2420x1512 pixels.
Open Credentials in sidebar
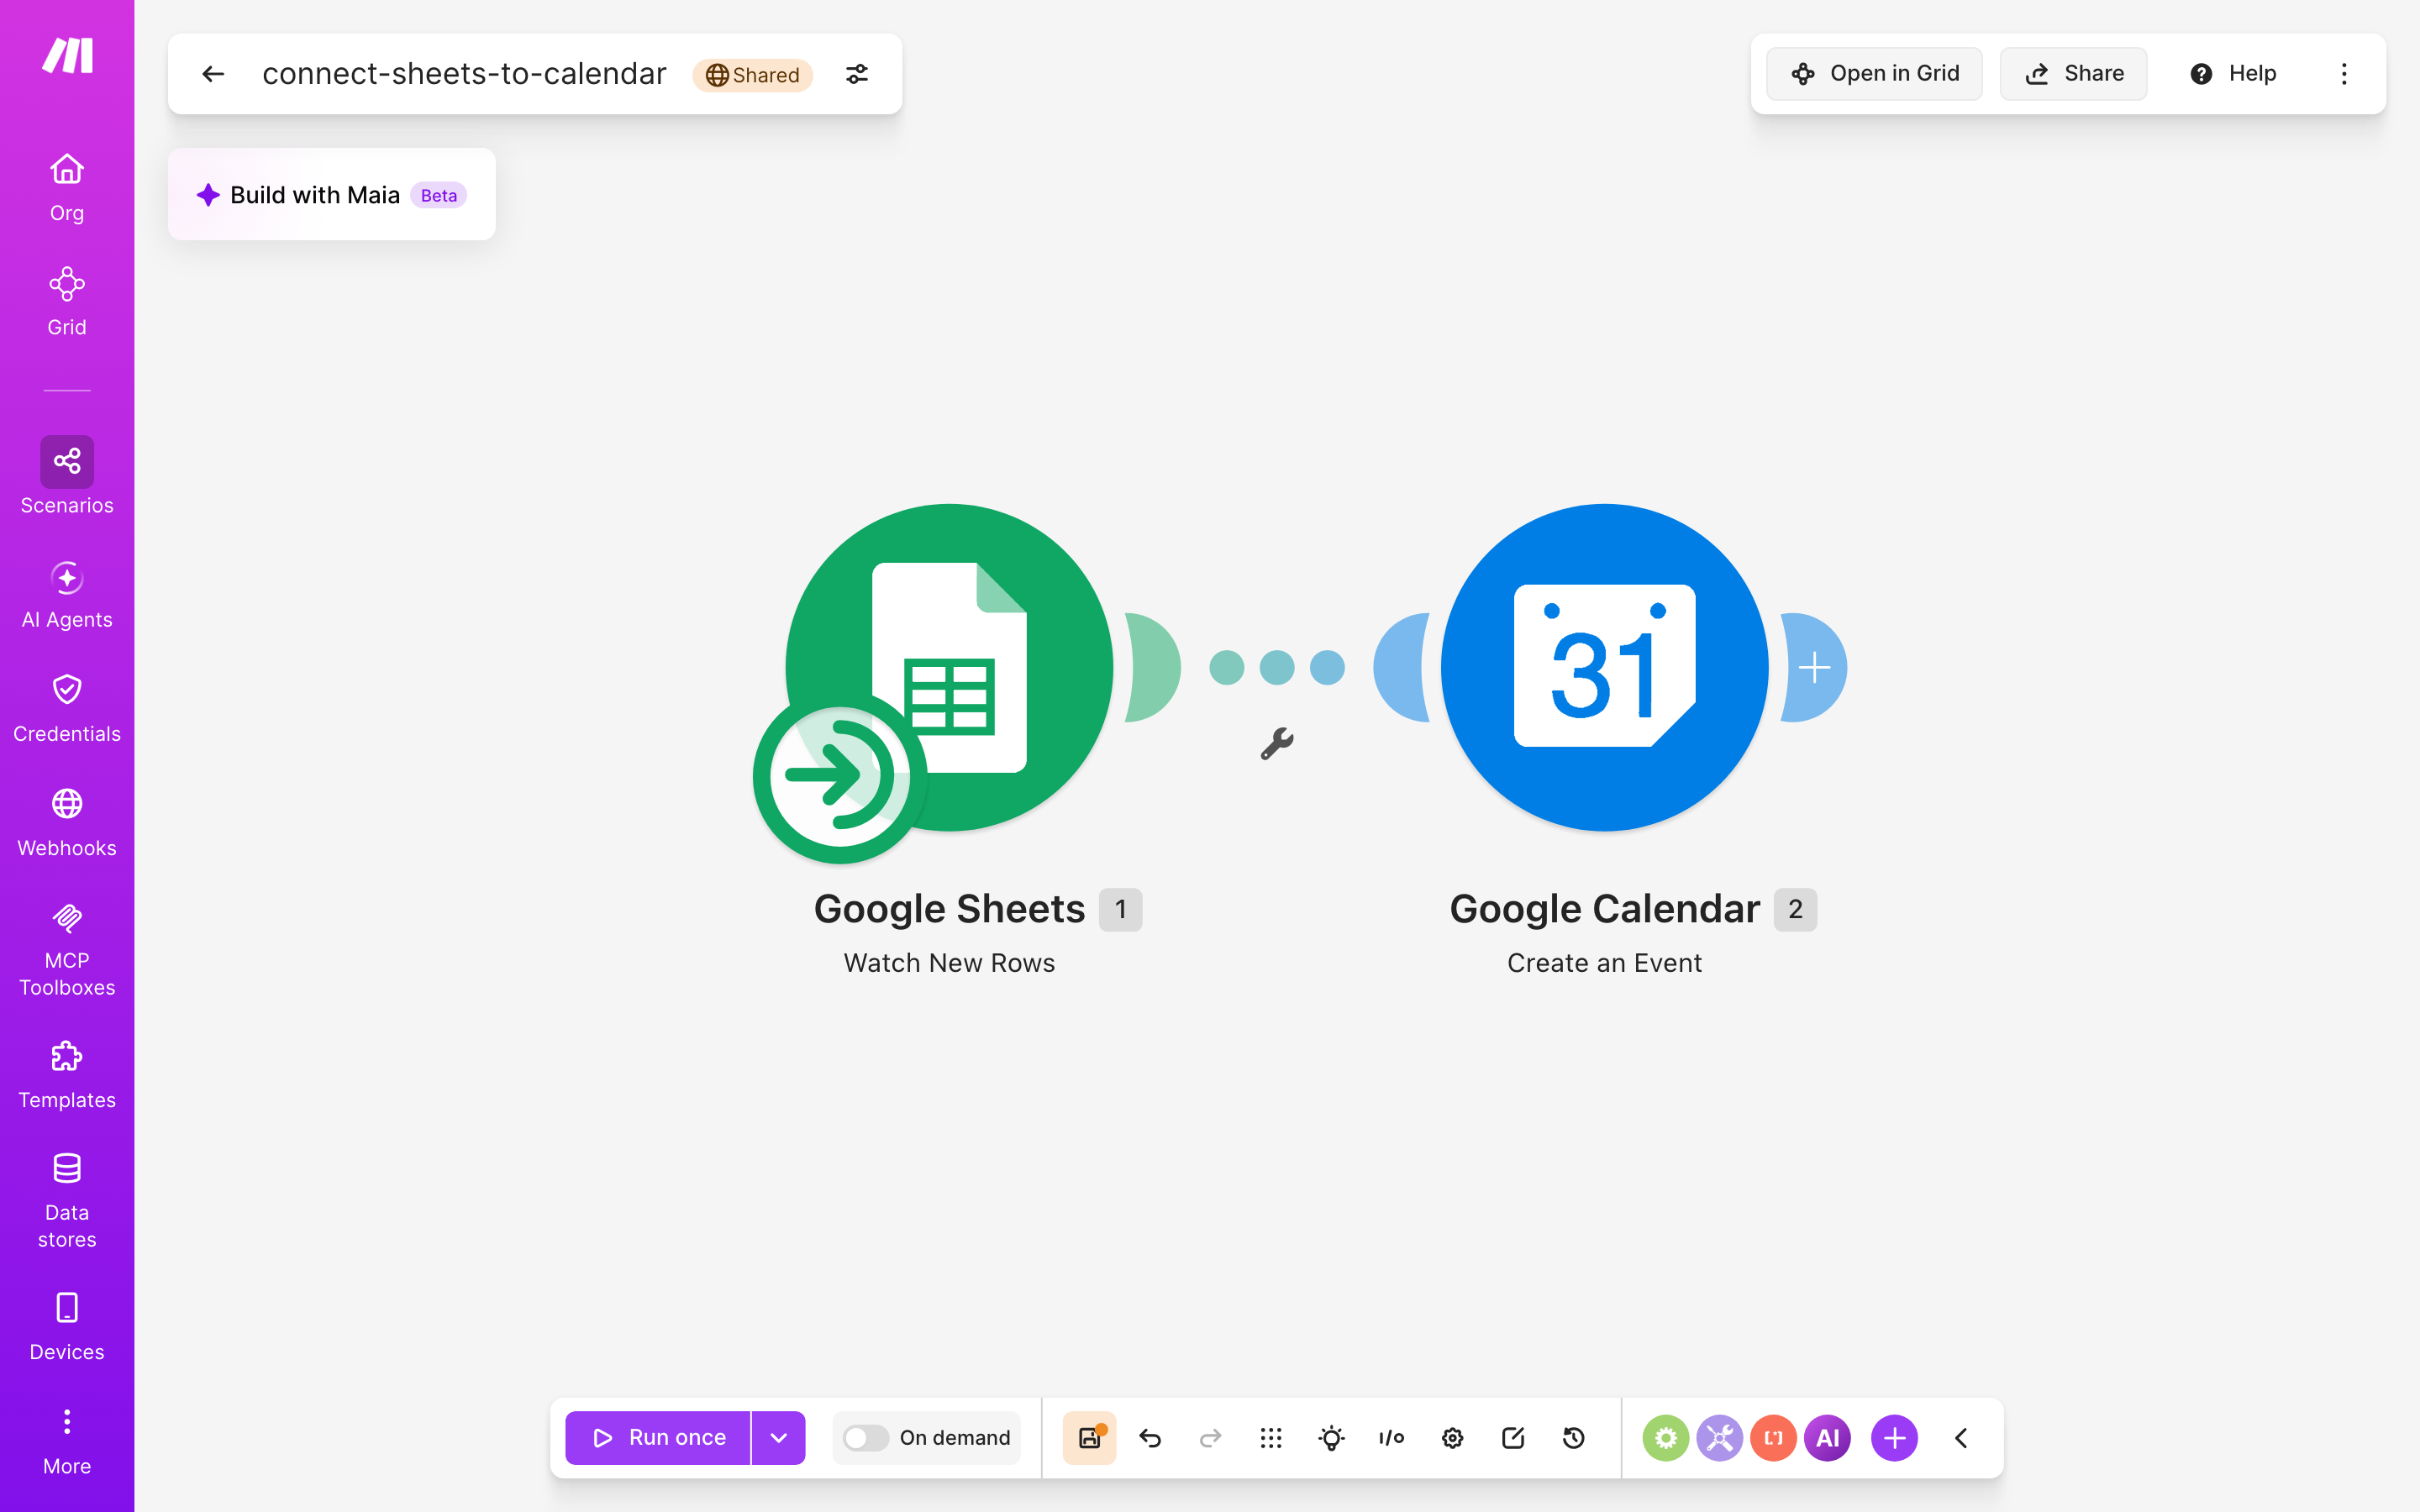pyautogui.click(x=67, y=709)
